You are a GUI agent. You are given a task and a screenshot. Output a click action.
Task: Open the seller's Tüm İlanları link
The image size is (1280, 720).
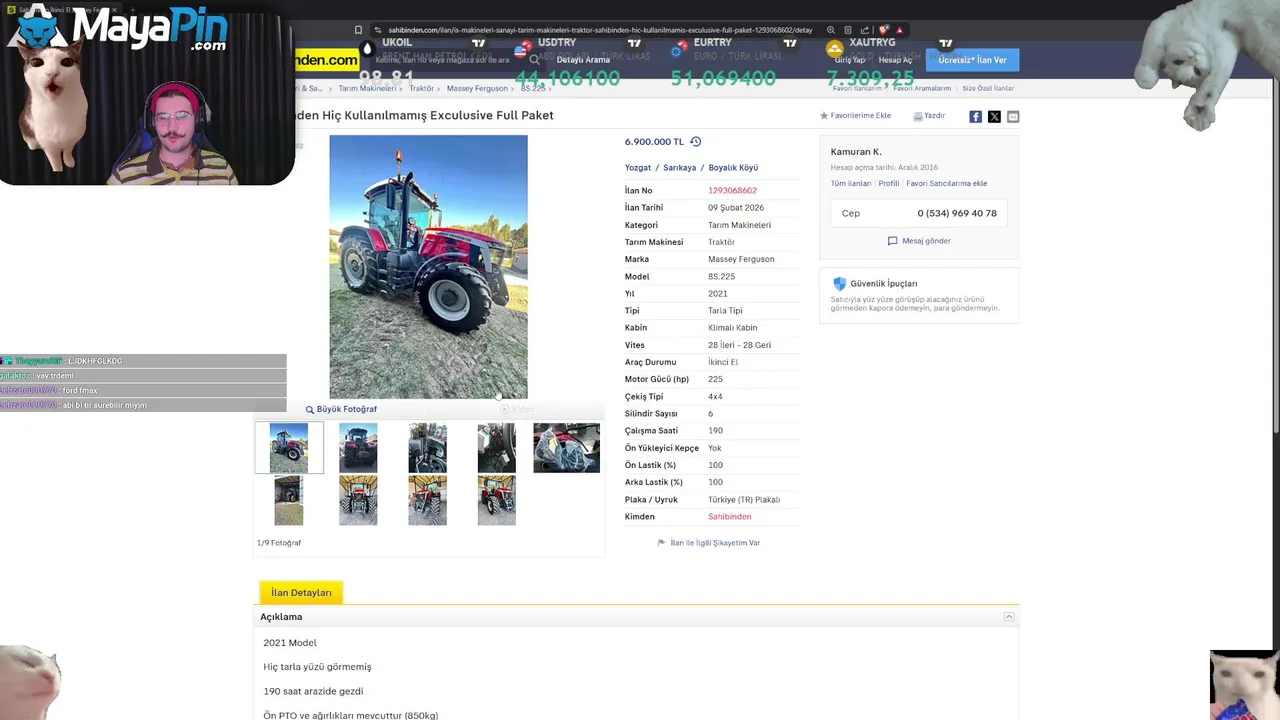tap(851, 184)
